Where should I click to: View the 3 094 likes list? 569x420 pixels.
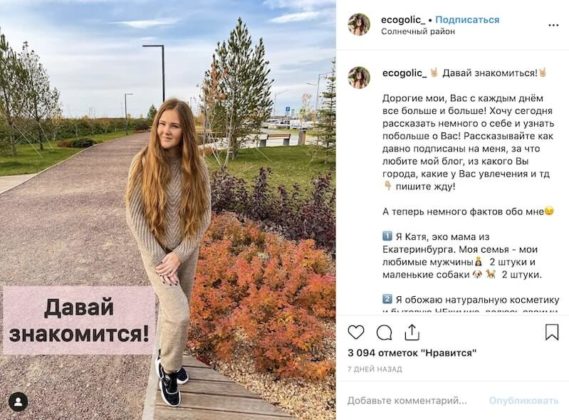(x=412, y=353)
